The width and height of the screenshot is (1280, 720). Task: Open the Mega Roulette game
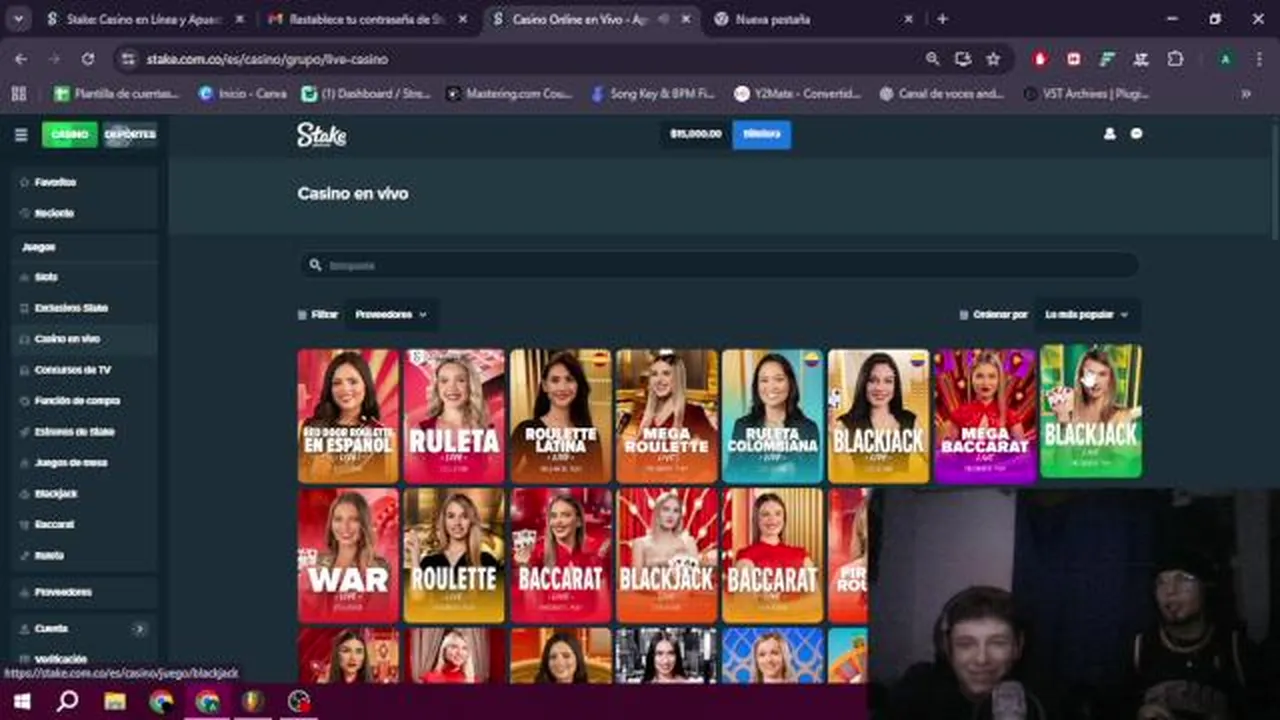(x=667, y=416)
